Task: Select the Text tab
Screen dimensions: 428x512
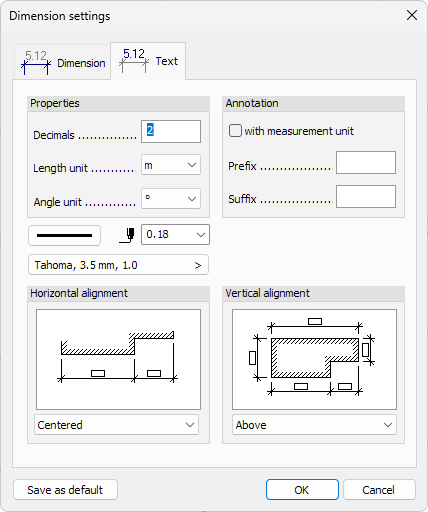Action: click(148, 61)
